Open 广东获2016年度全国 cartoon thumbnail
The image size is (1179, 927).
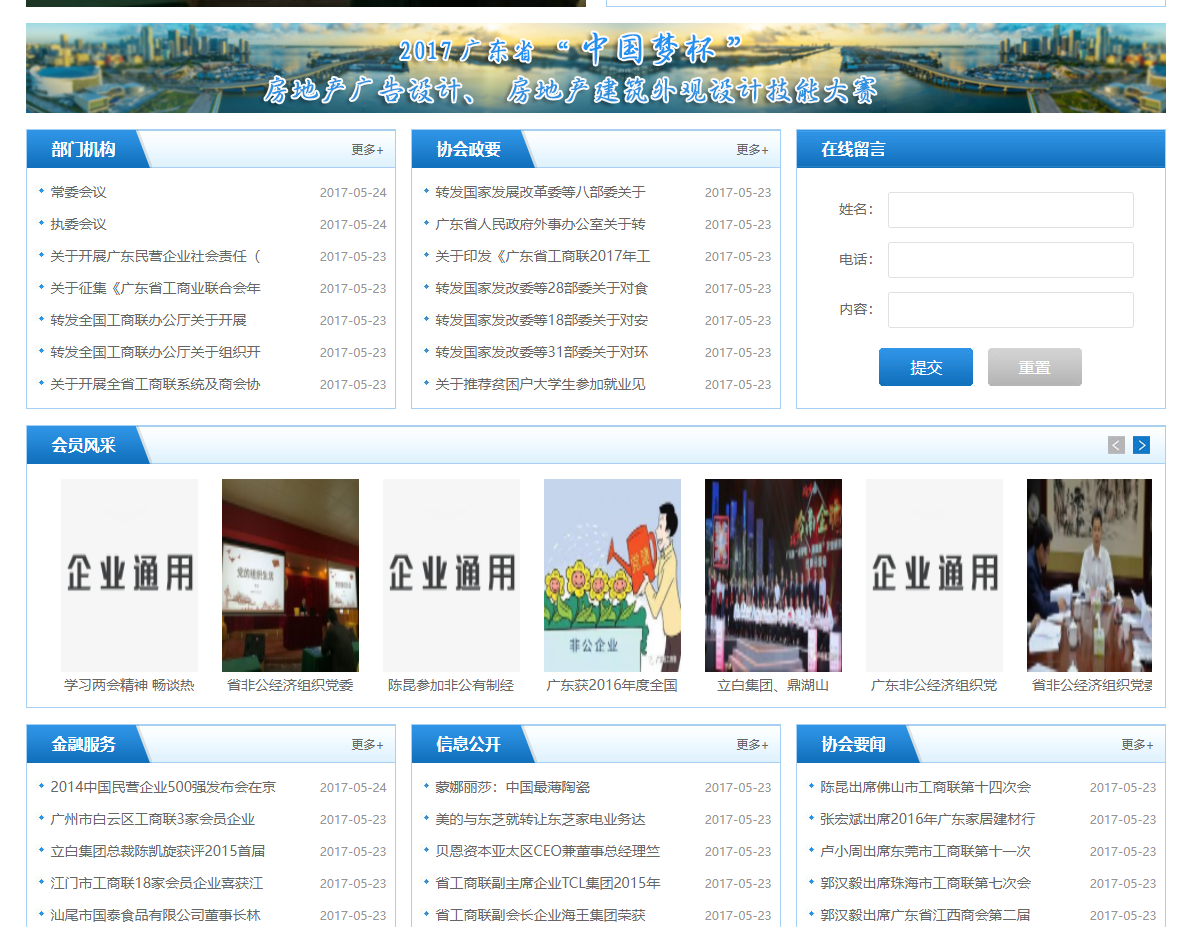[612, 575]
